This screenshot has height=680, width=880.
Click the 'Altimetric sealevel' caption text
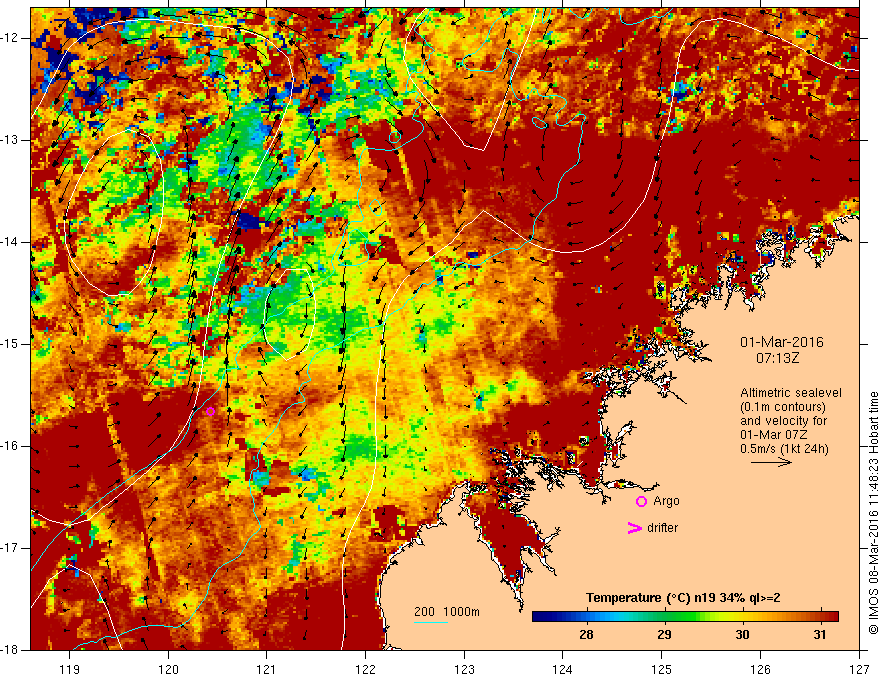point(791,393)
